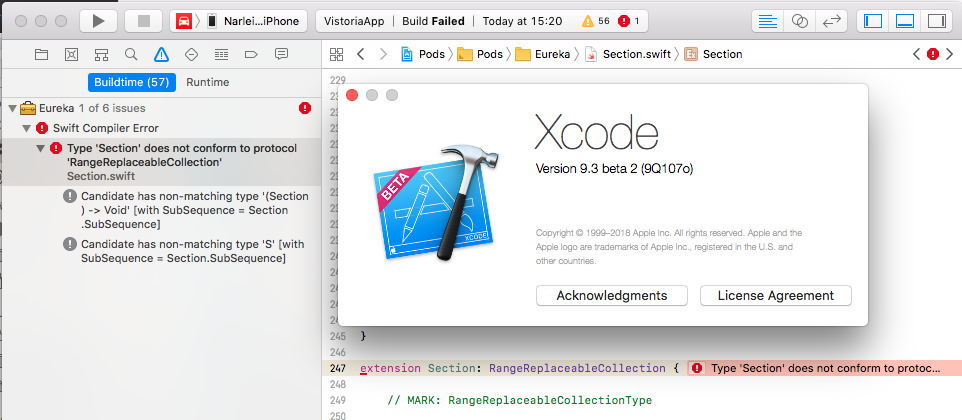The width and height of the screenshot is (962, 420).
Task: Click the MARK RangeReplaceableCollectionType comment
Action: coord(520,400)
